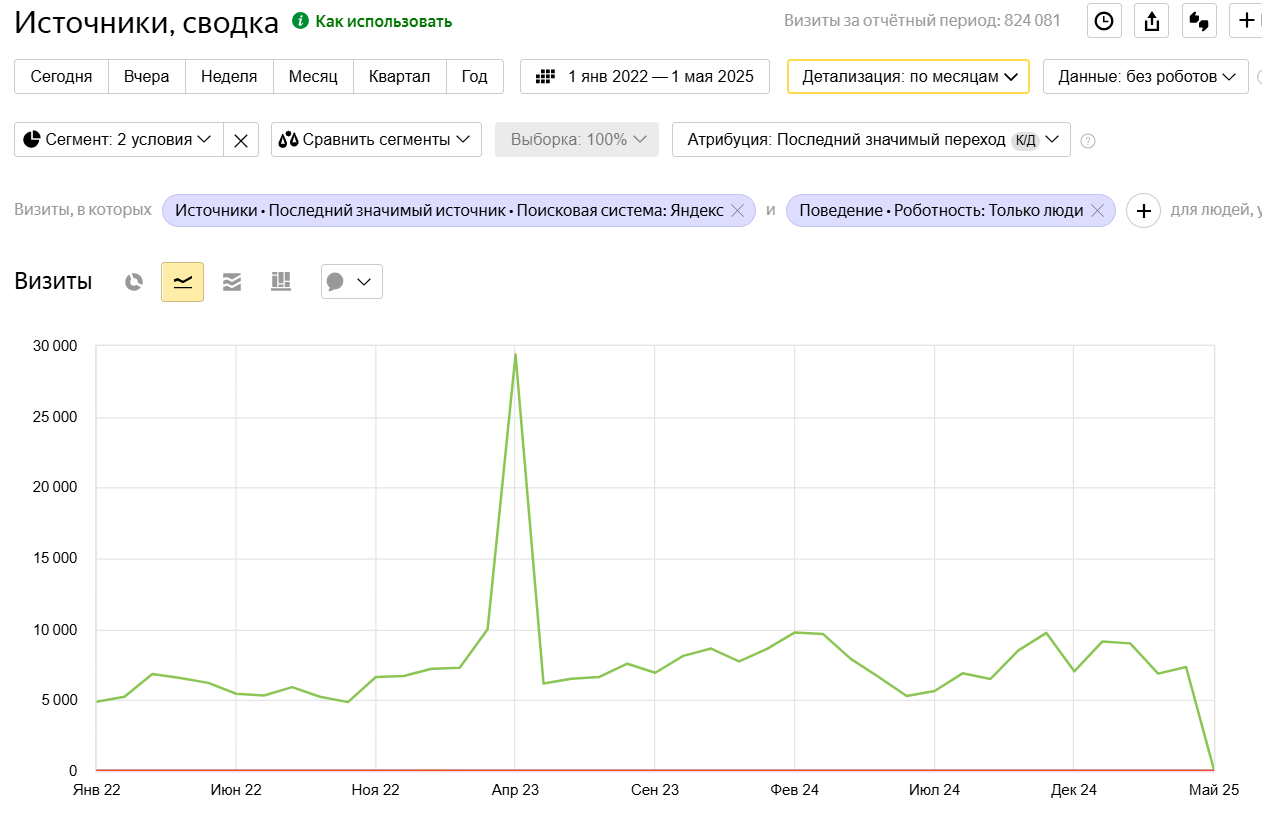Screen dimensions: 1262x821
Task: Select the "Неделя" period tab
Action: [229, 77]
